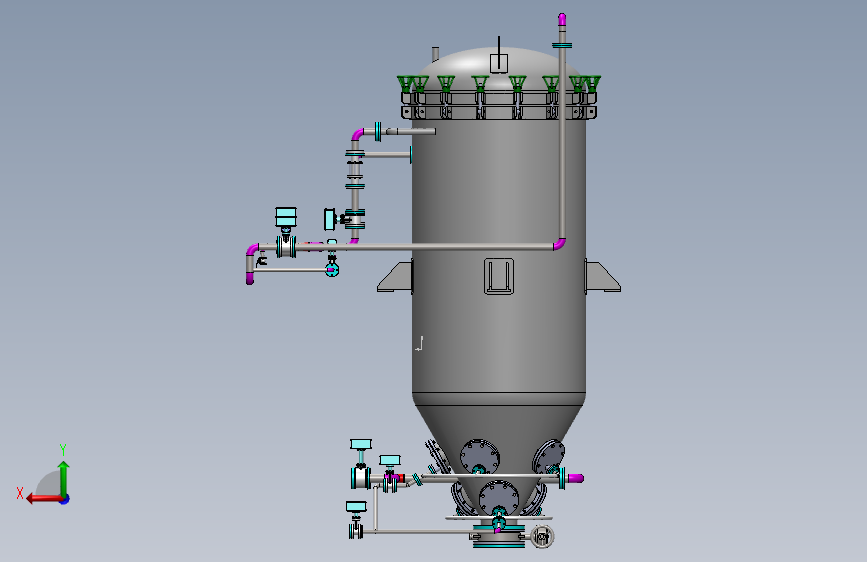Select the upper left manhole cover on cone

coord(479,456)
